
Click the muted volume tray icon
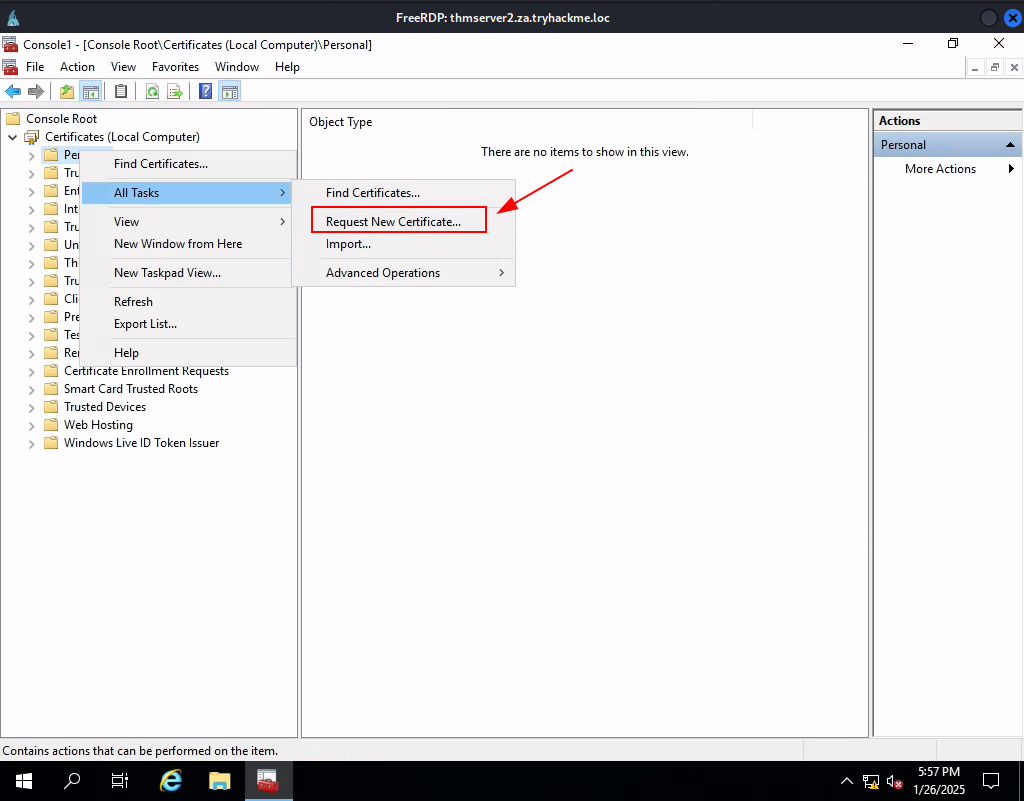[x=895, y=781]
